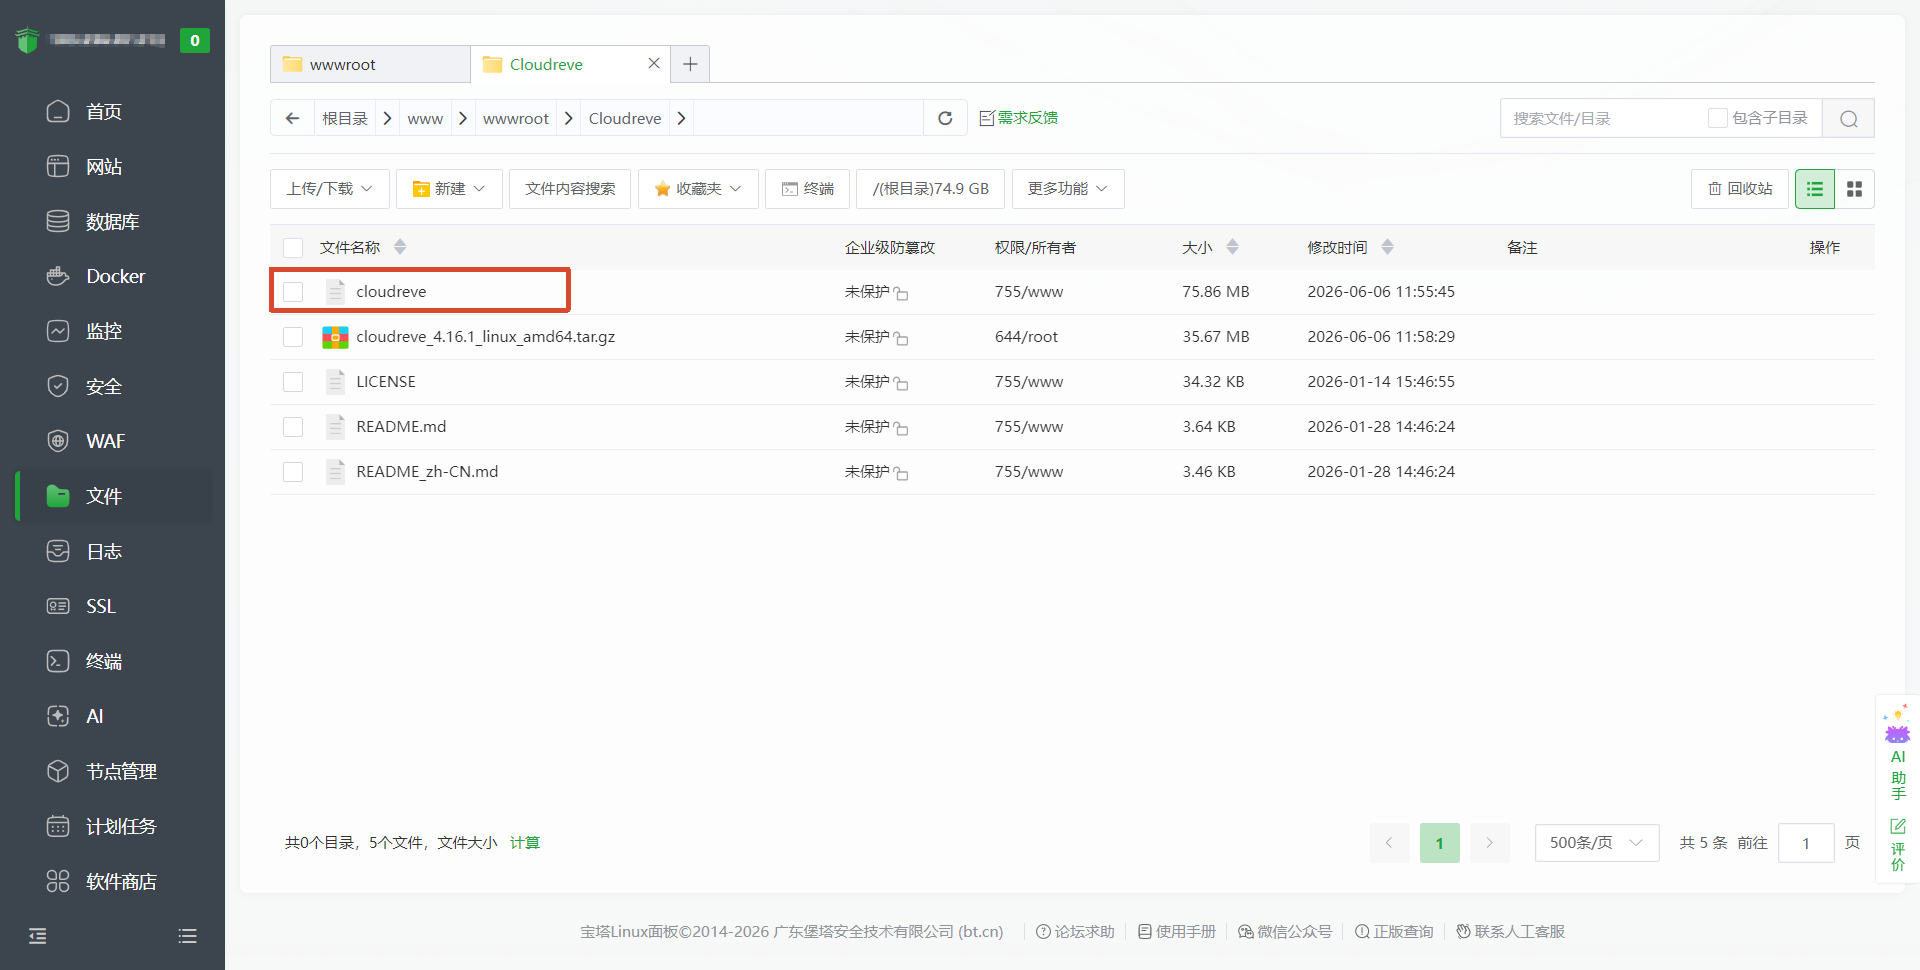Click 计算 to calculate total size
1920x970 pixels.
pyautogui.click(x=525, y=843)
